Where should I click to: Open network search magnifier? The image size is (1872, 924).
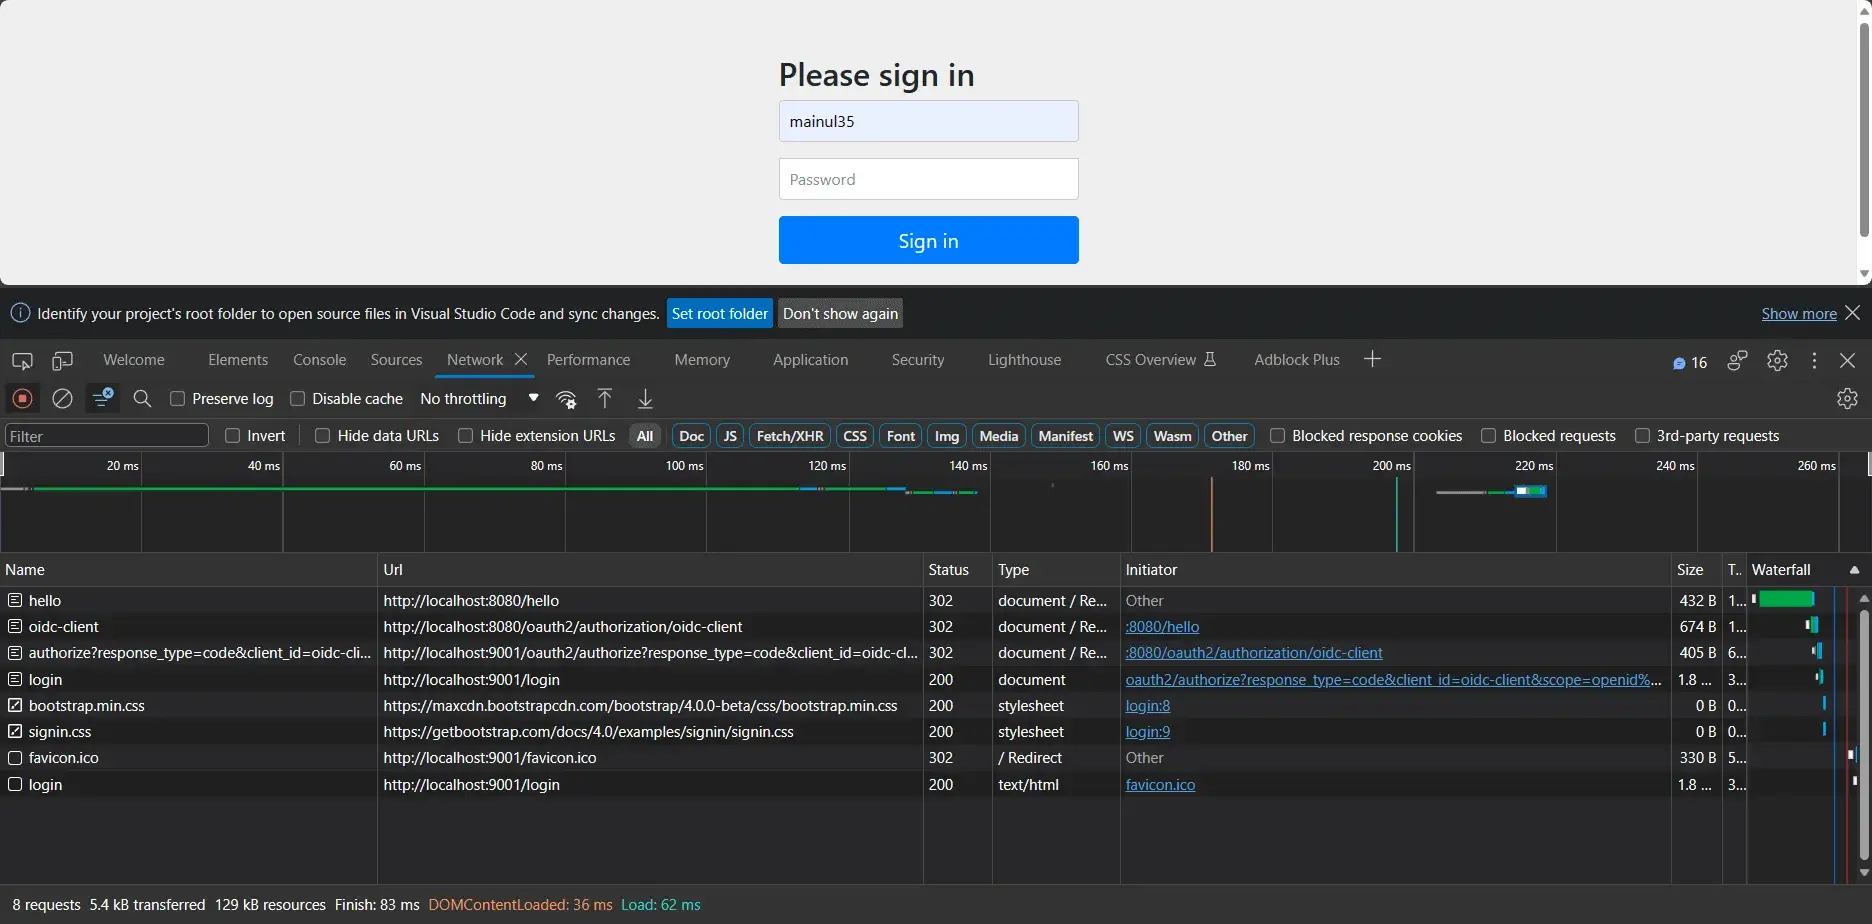[142, 399]
